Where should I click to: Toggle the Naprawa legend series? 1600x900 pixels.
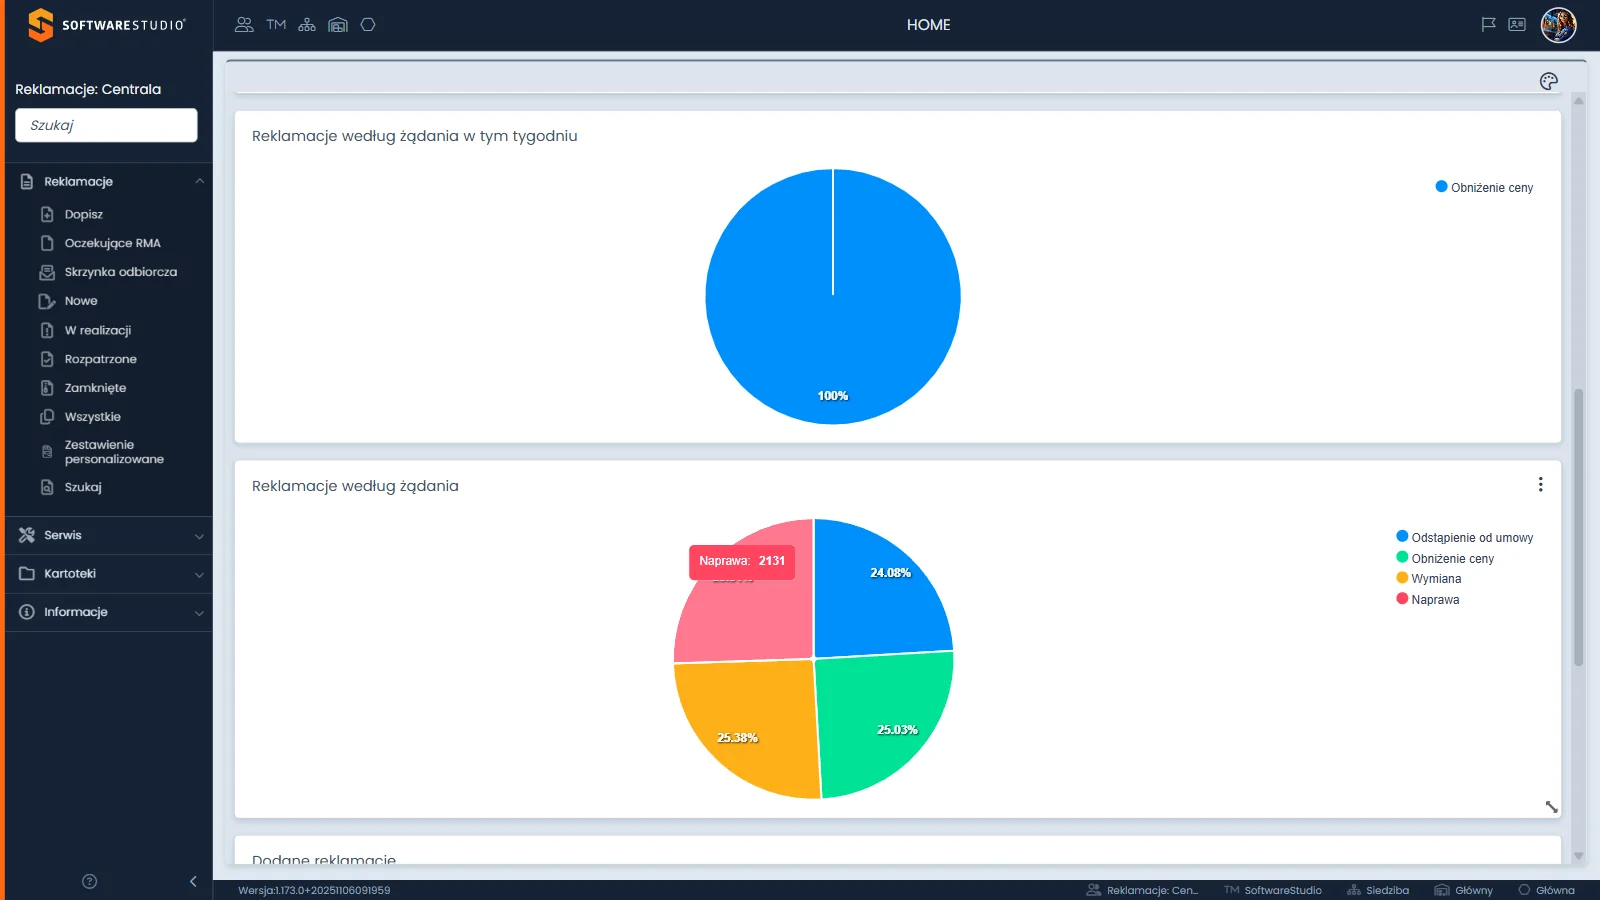[x=1428, y=599]
